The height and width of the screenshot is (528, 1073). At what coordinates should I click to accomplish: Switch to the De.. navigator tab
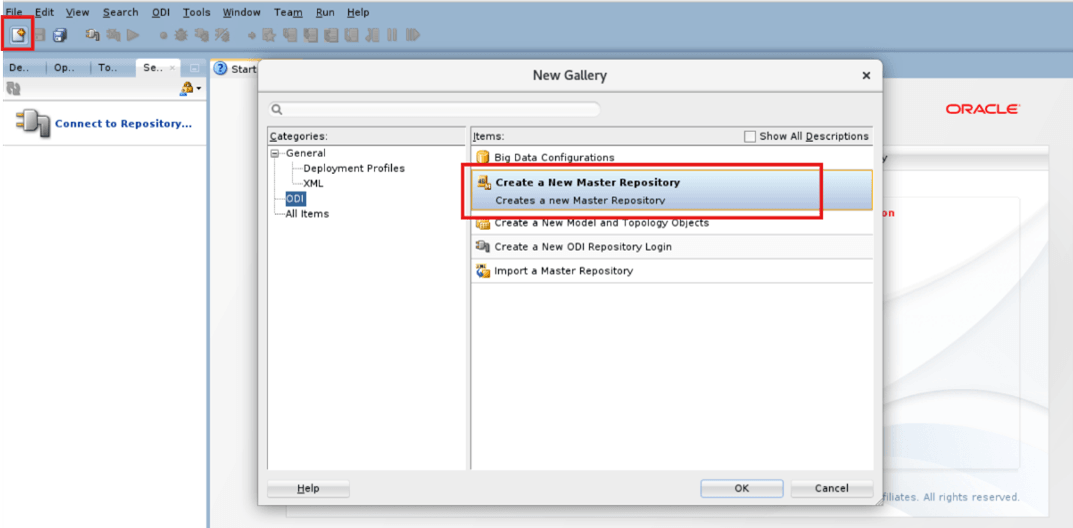coord(23,68)
